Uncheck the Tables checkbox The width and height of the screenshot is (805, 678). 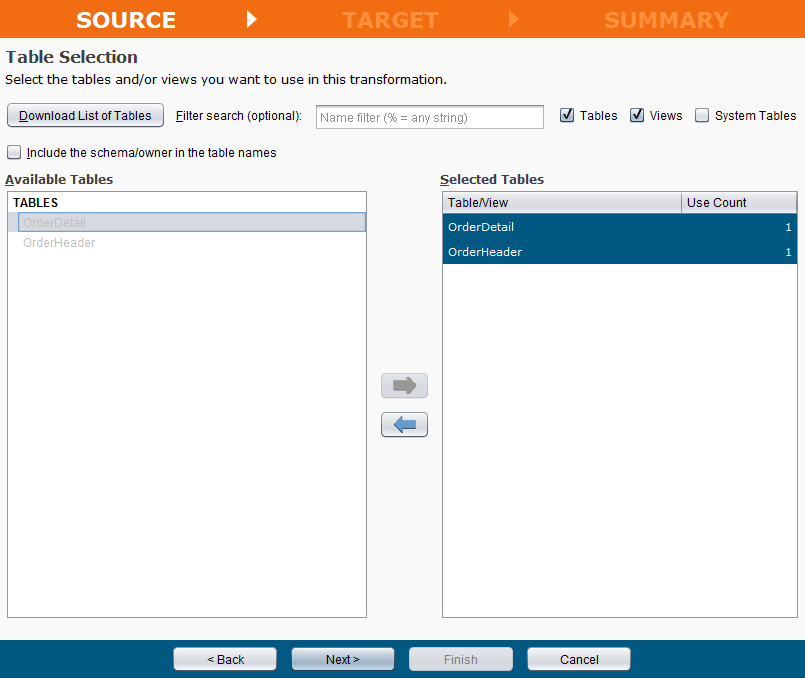point(567,115)
